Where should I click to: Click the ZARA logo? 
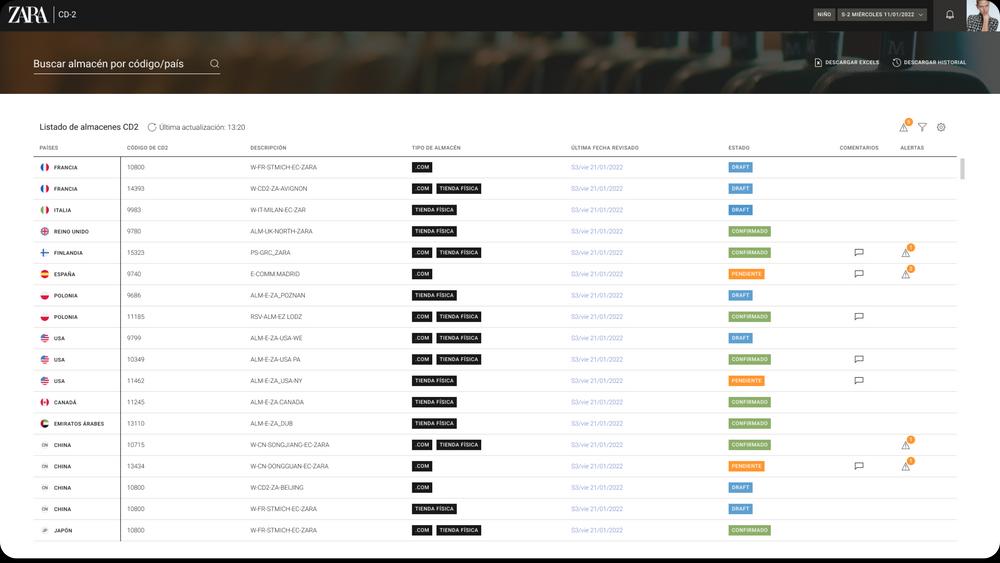coord(27,14)
